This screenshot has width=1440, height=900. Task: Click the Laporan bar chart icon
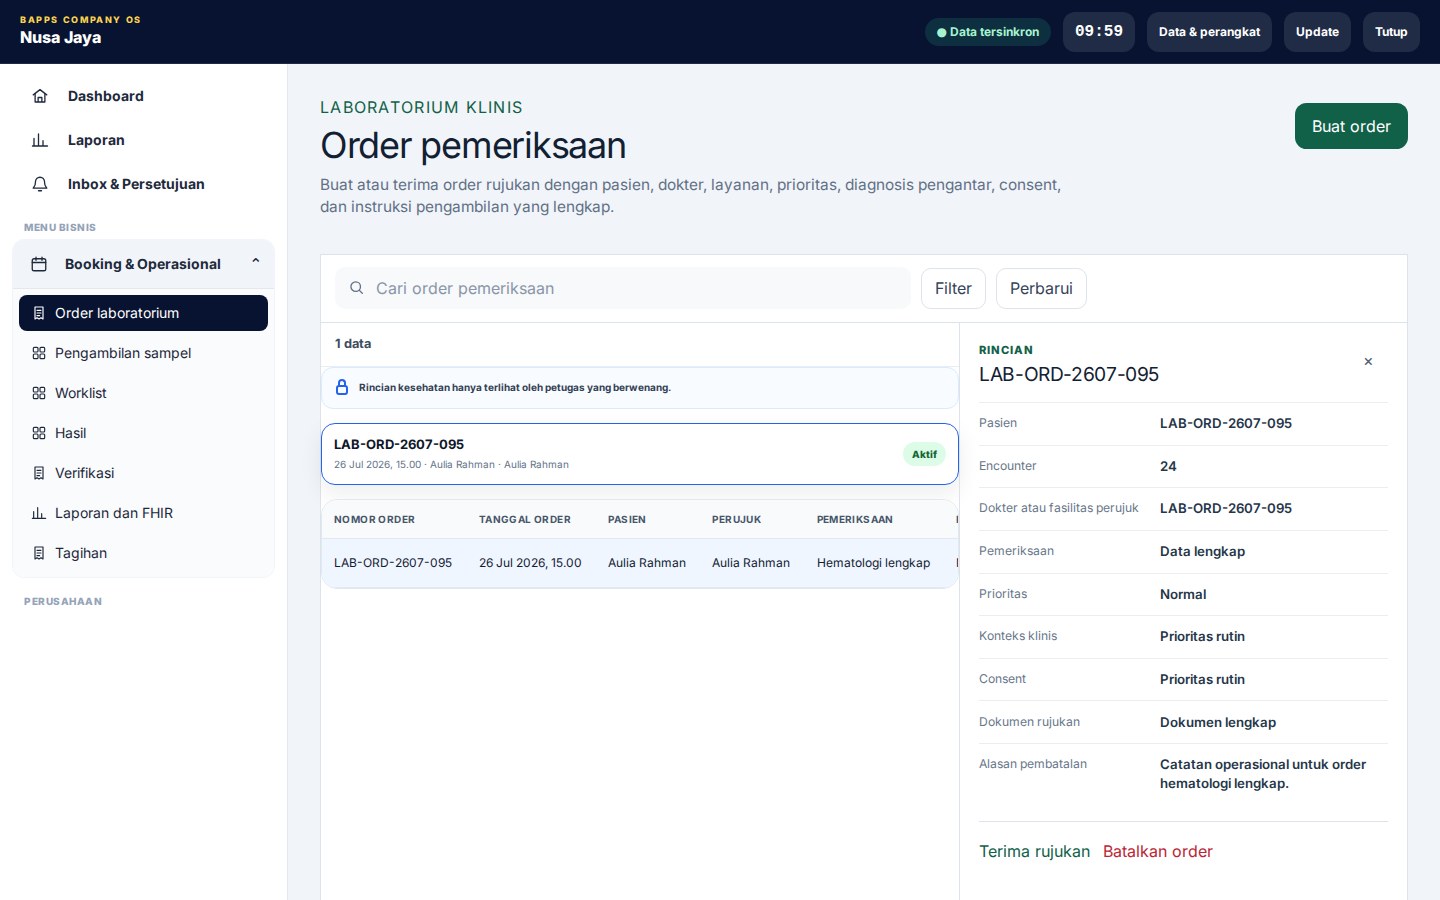tap(40, 140)
